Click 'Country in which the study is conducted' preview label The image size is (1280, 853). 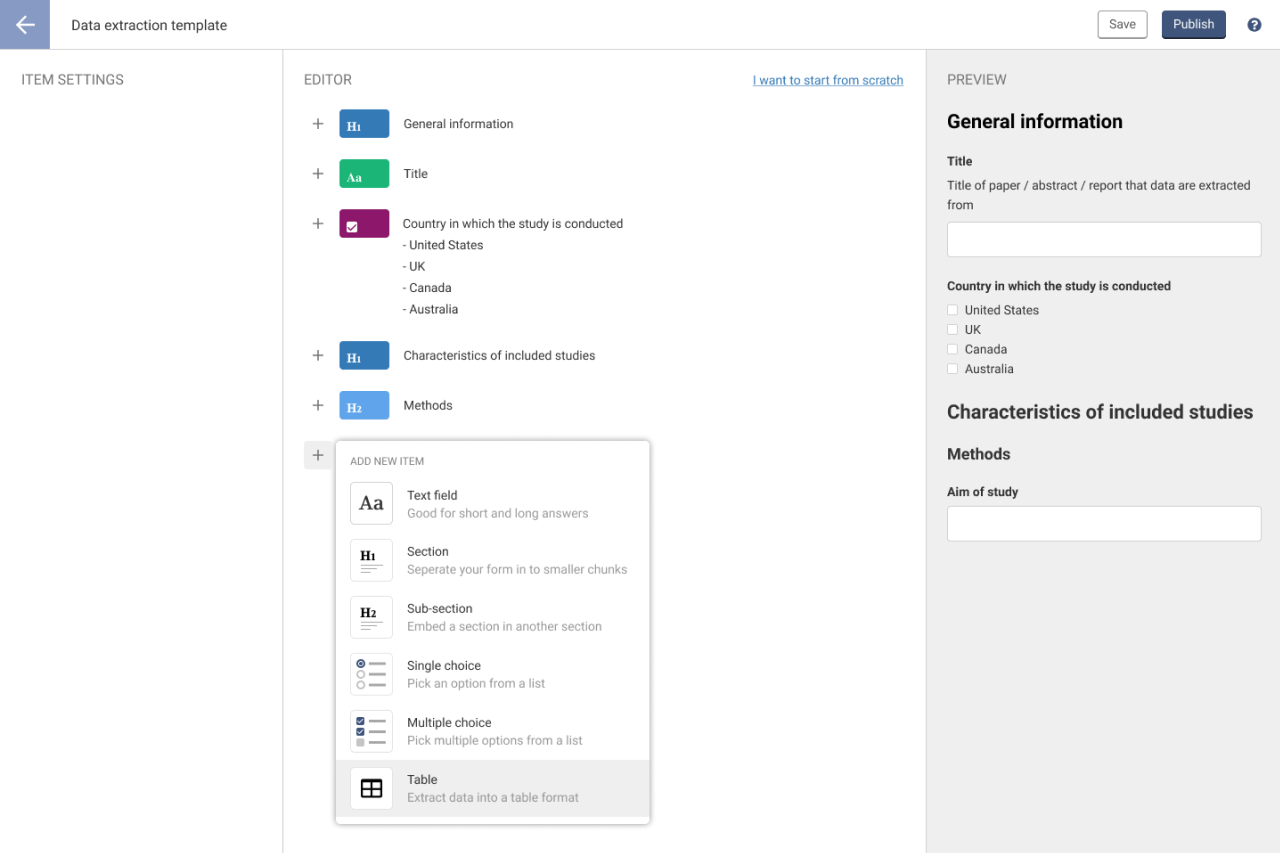click(1059, 286)
